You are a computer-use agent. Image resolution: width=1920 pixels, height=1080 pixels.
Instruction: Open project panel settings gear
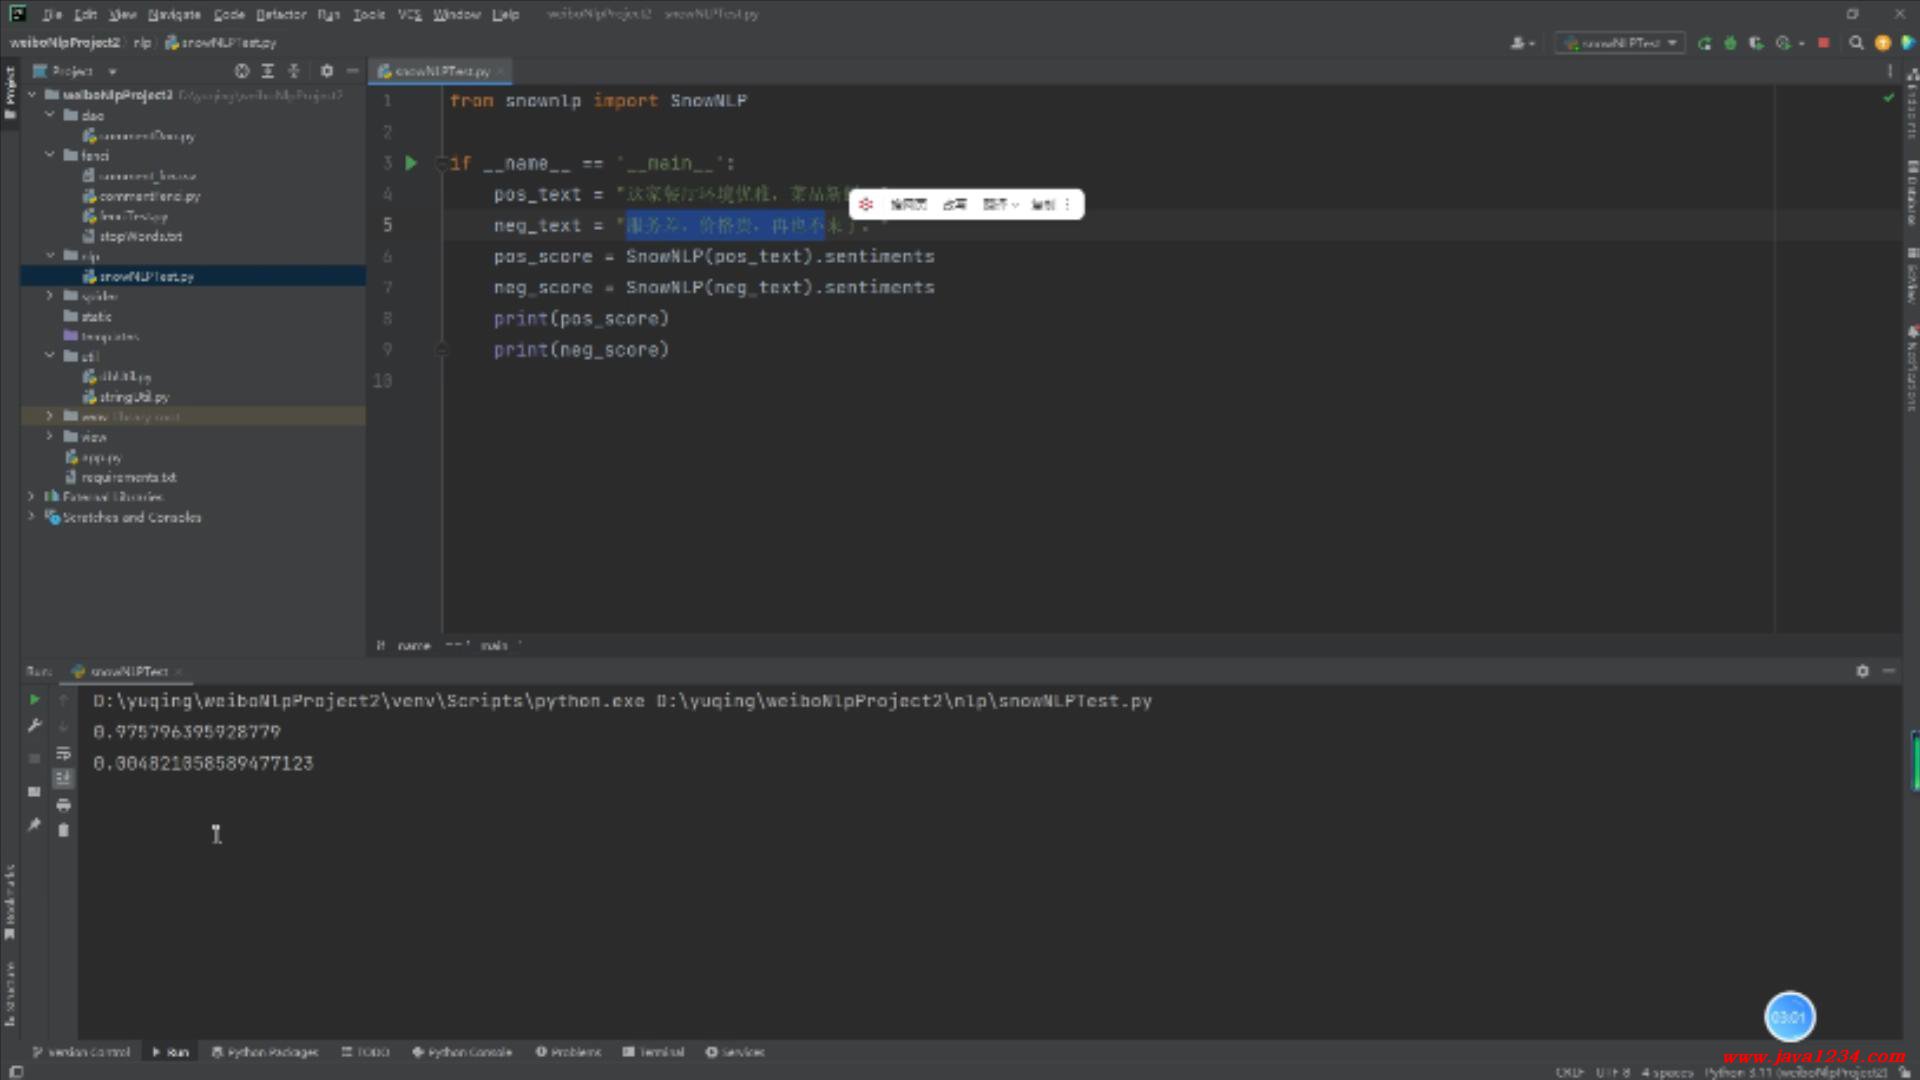click(x=326, y=71)
